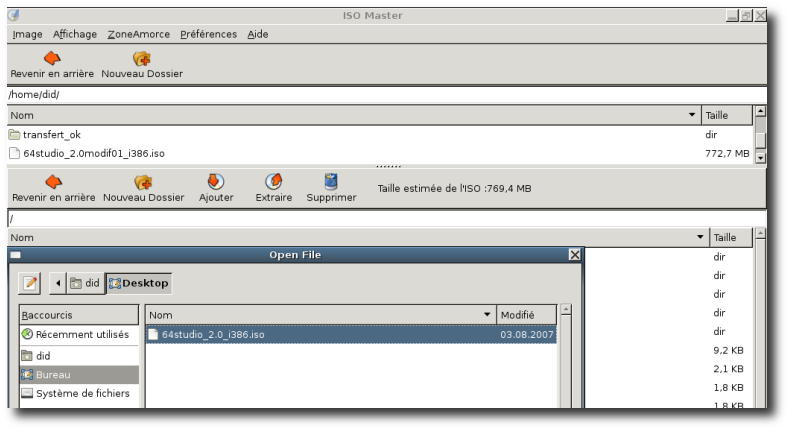This screenshot has width=790, height=431.
Task: Select the Bureau shortcut
Action: coord(79,375)
